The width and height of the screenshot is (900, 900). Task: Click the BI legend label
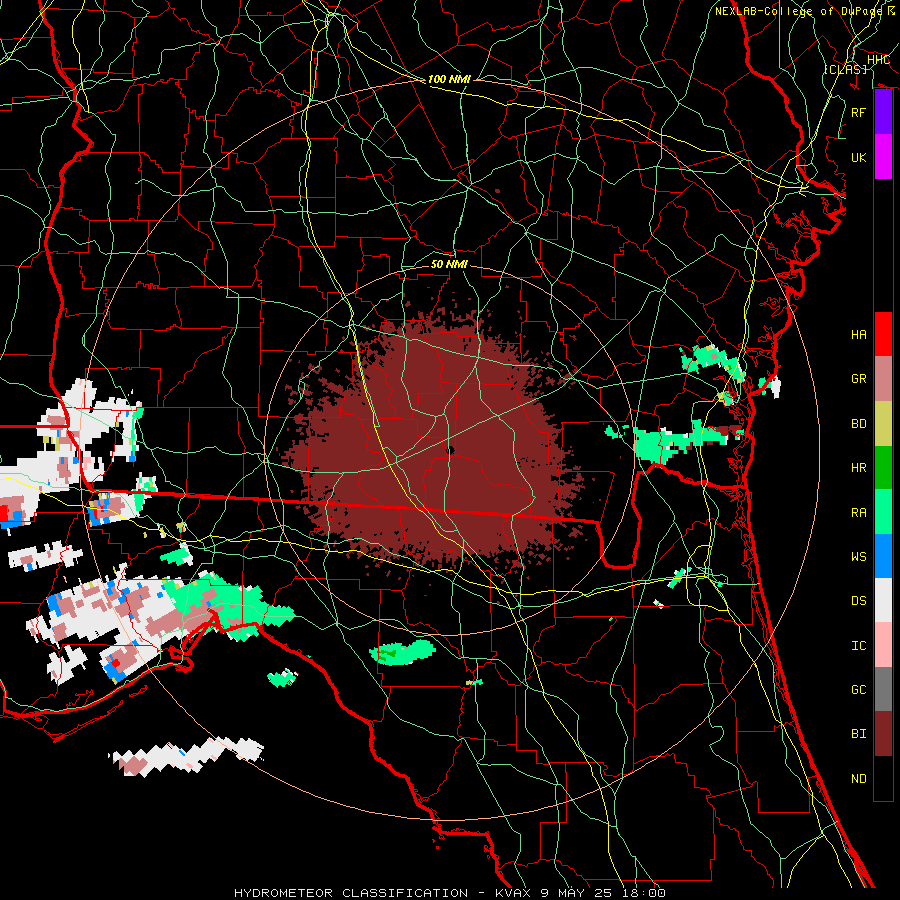click(x=858, y=734)
